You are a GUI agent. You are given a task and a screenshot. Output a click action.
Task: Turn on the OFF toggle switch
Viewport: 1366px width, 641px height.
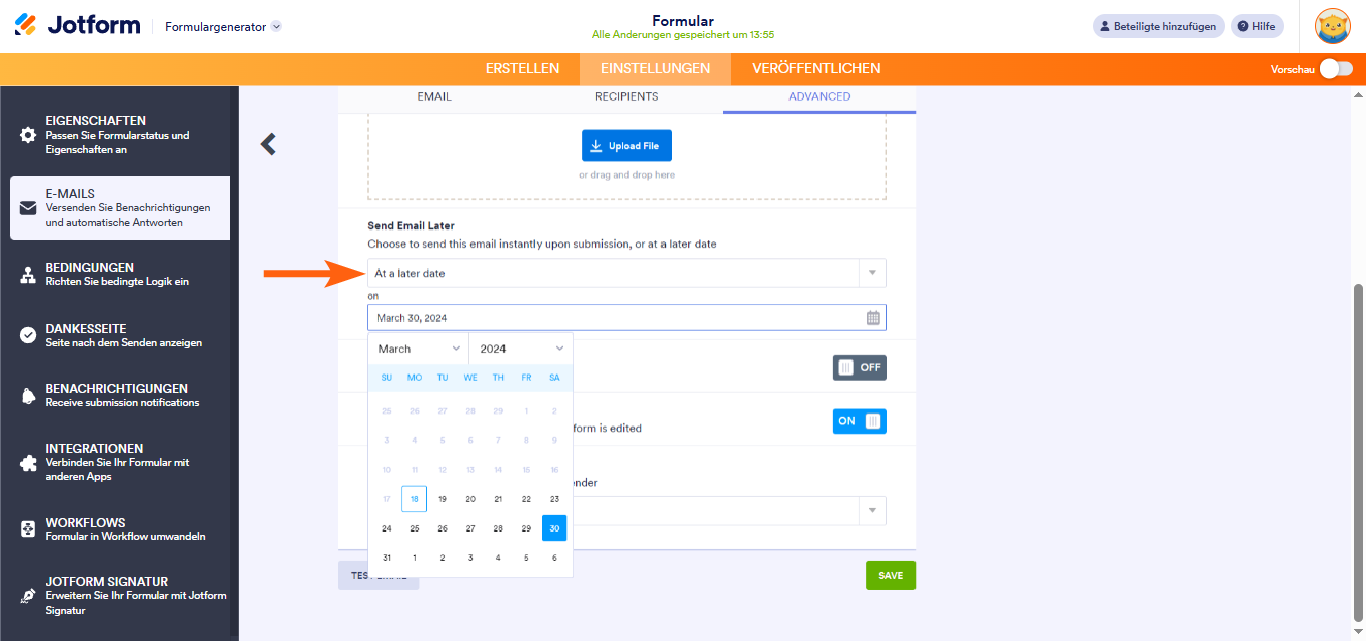click(x=859, y=367)
